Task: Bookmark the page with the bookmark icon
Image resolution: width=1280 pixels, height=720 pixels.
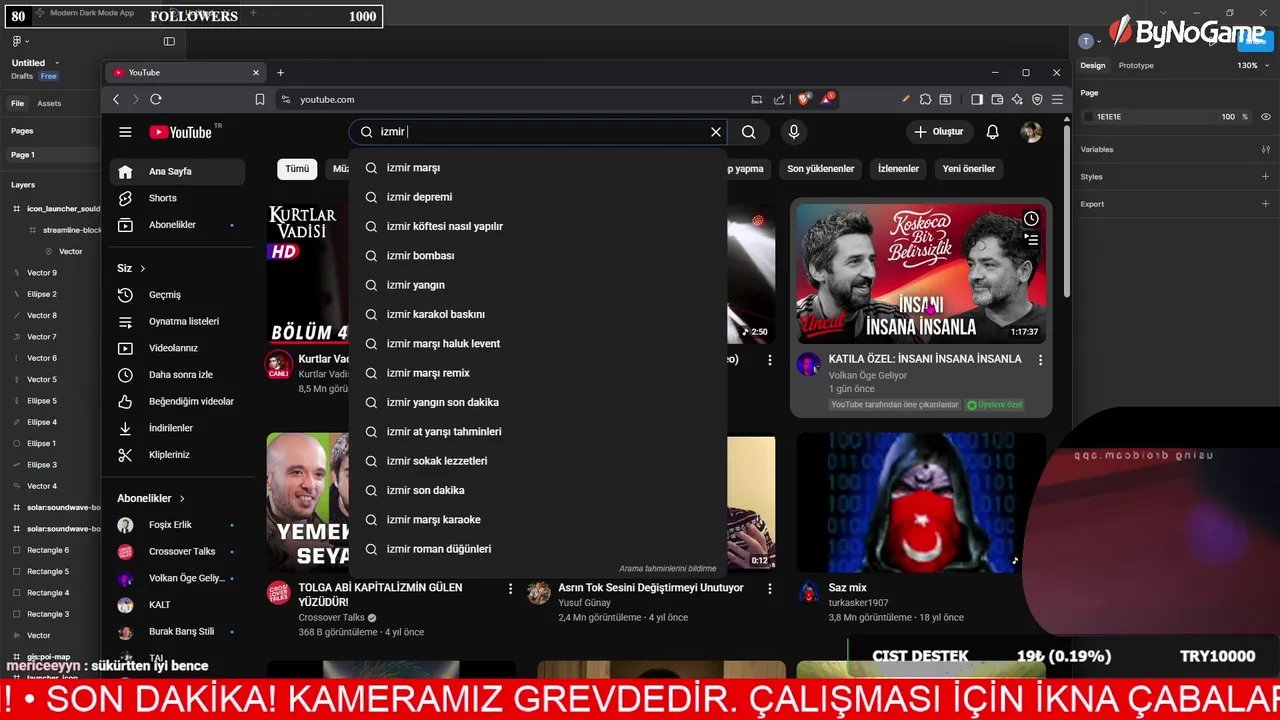Action: tap(260, 99)
